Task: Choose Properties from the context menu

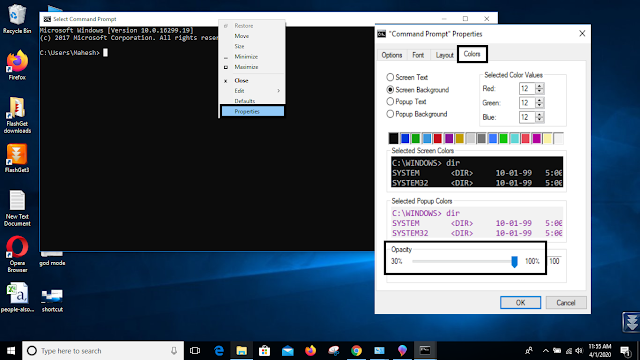Action: (x=253, y=111)
